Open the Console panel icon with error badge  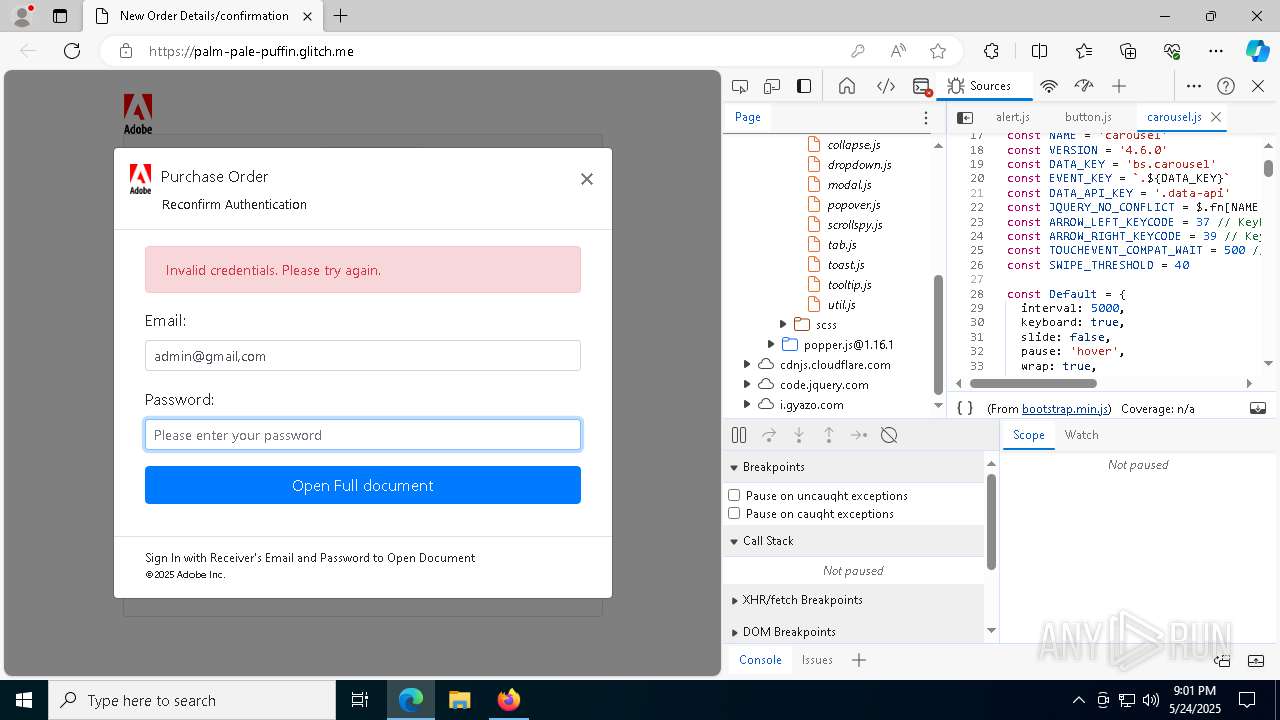(x=922, y=86)
